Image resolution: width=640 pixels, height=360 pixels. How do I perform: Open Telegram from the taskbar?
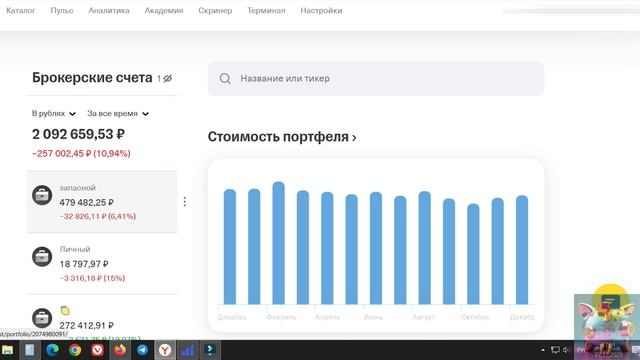click(x=142, y=350)
